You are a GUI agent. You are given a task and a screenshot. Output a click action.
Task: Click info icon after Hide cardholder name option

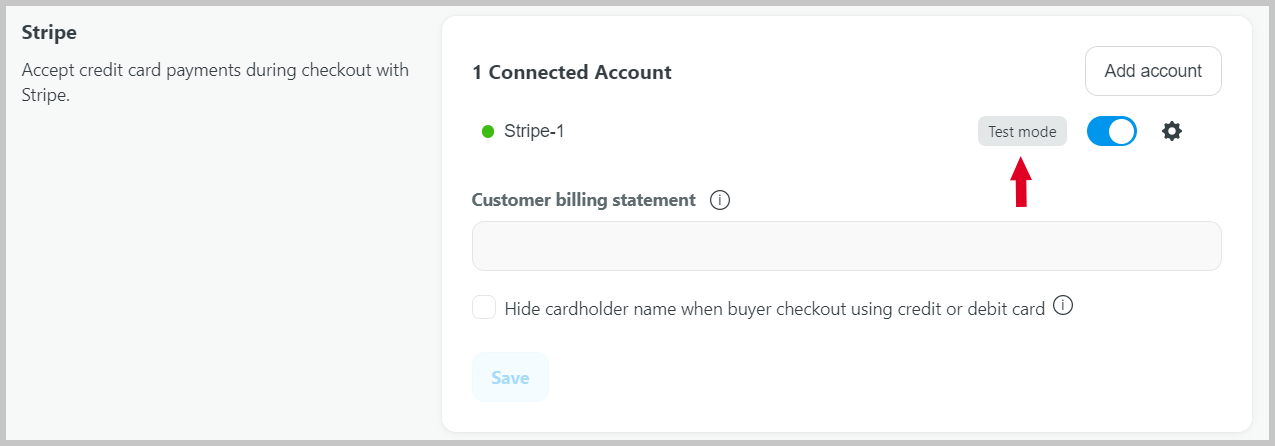point(1064,307)
